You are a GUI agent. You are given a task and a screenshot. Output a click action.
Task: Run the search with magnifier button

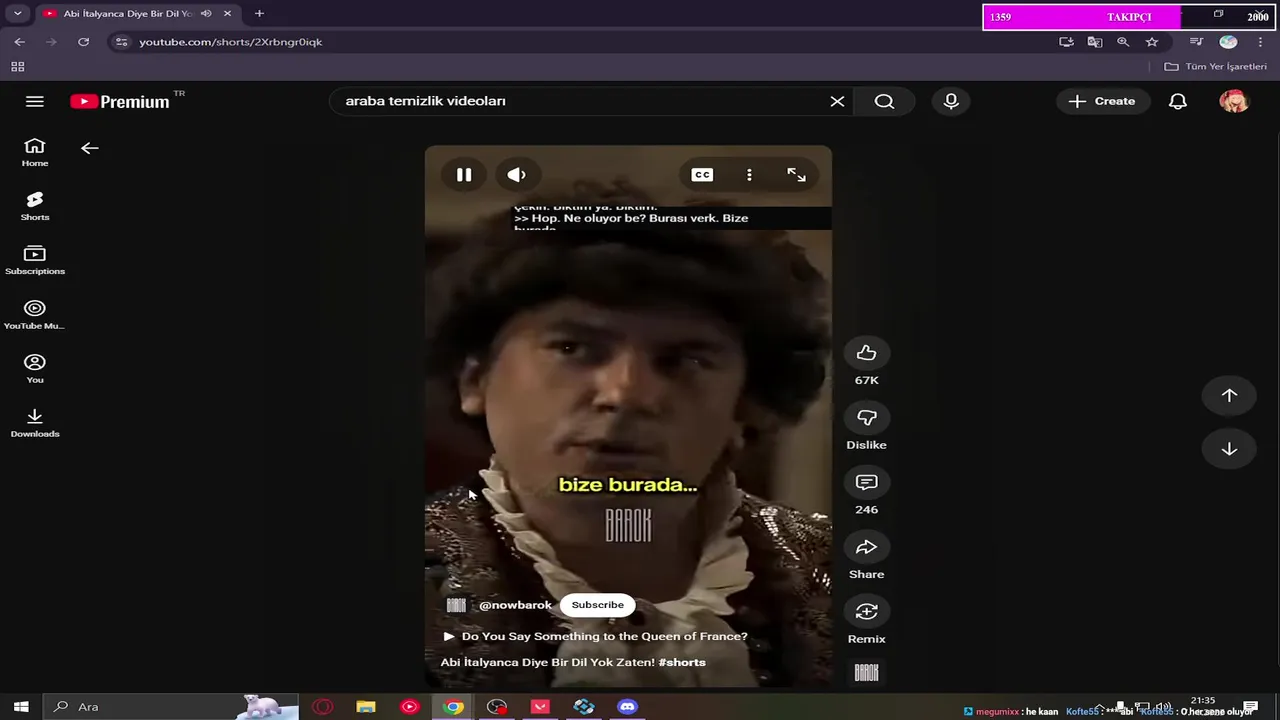884,101
